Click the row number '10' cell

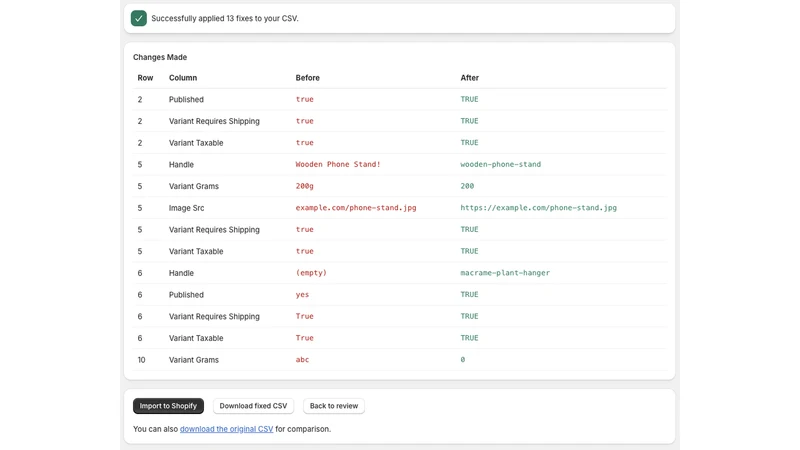point(141,360)
